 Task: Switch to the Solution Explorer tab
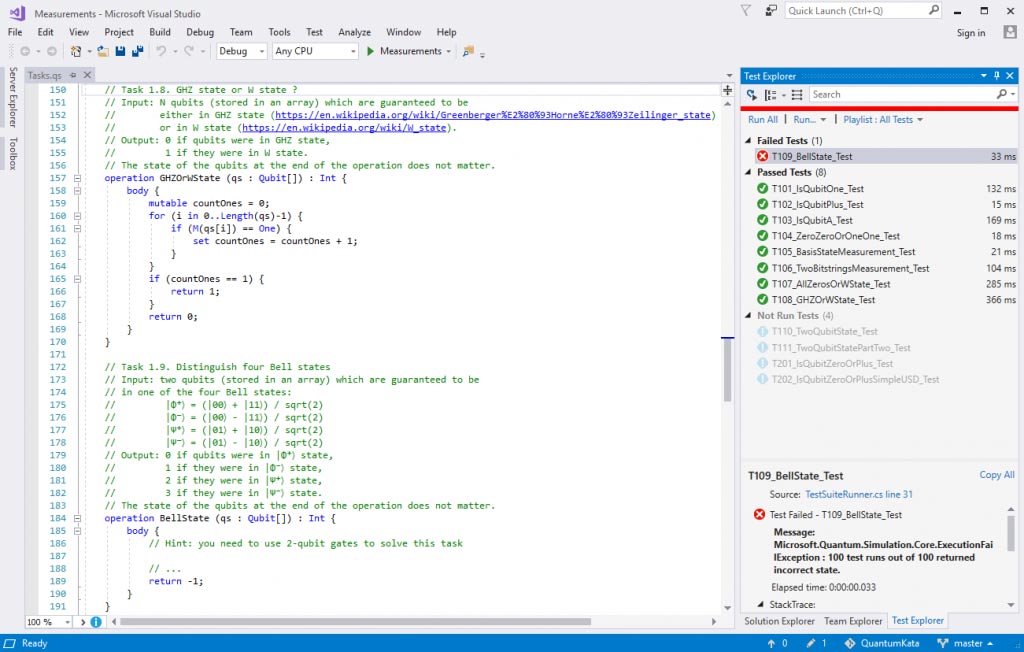pyautogui.click(x=779, y=621)
